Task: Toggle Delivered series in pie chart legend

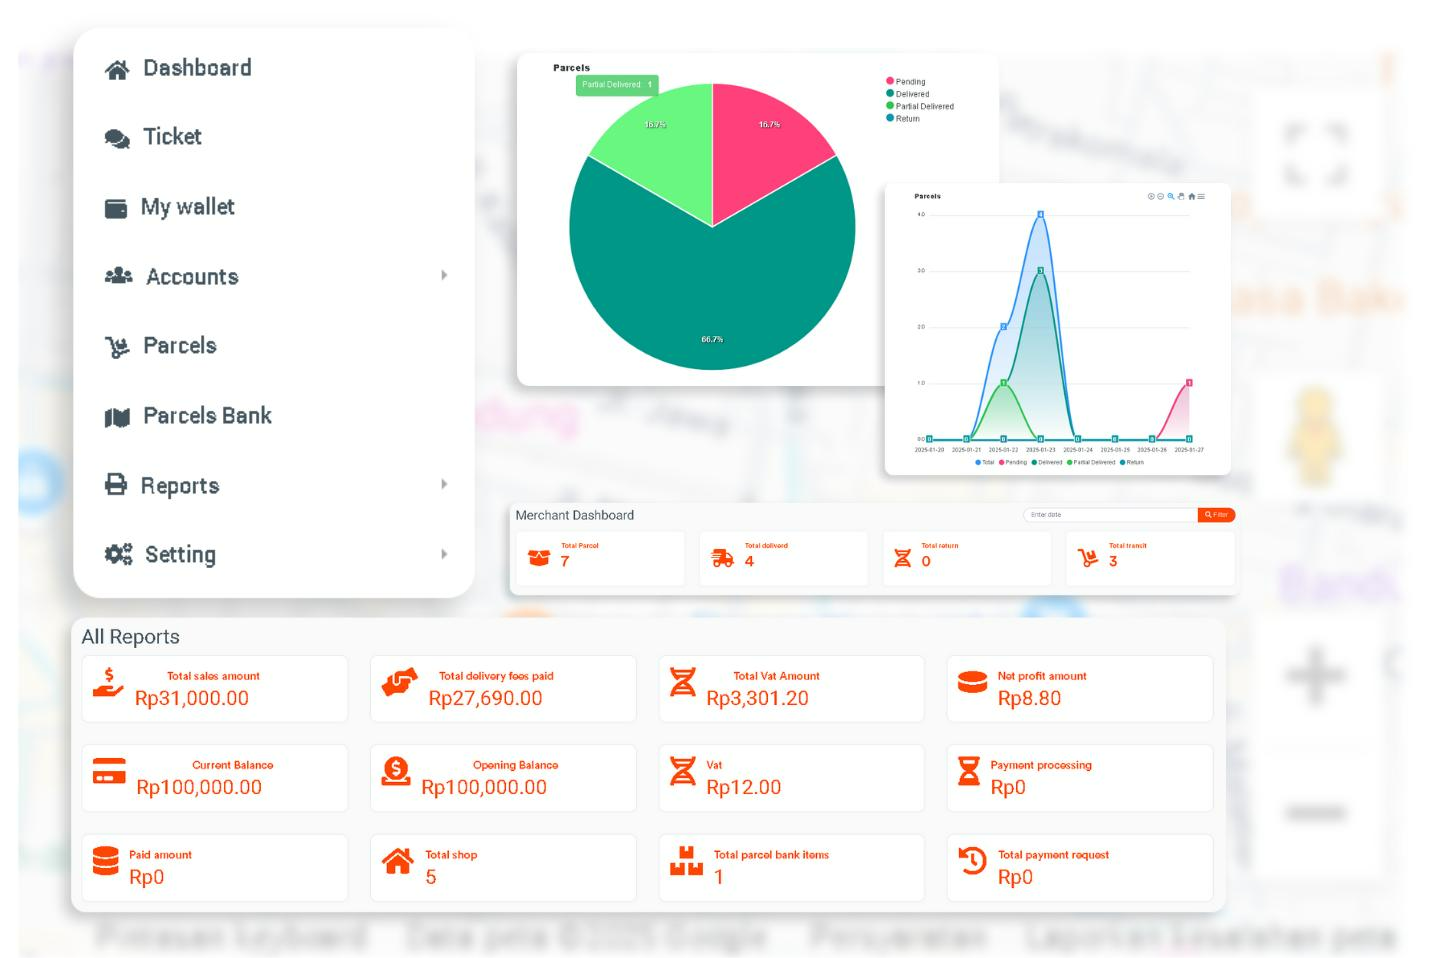Action: click(911, 94)
